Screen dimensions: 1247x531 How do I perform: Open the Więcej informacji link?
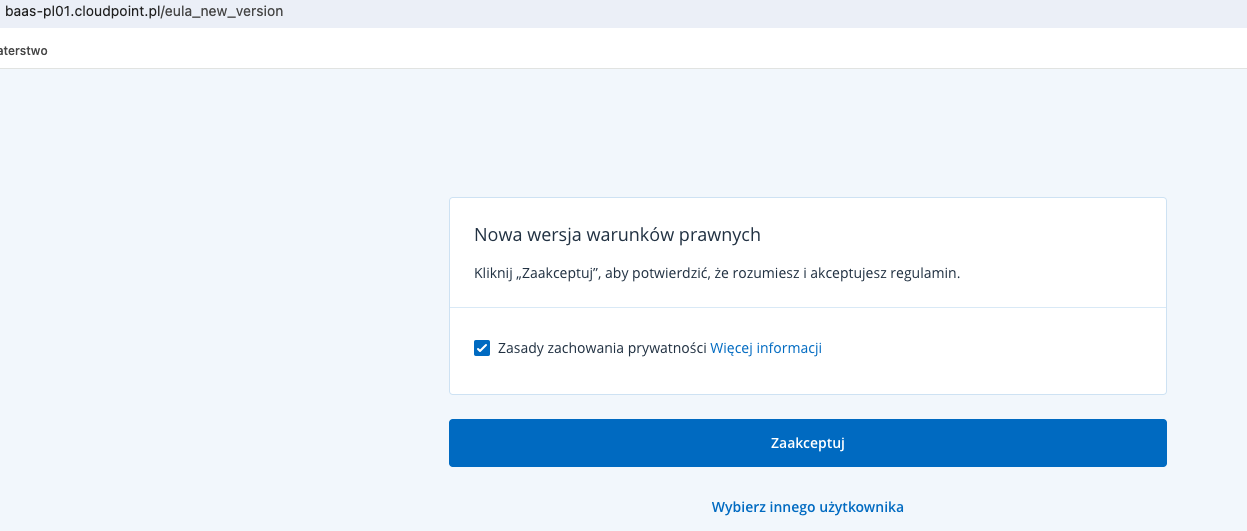pos(766,348)
